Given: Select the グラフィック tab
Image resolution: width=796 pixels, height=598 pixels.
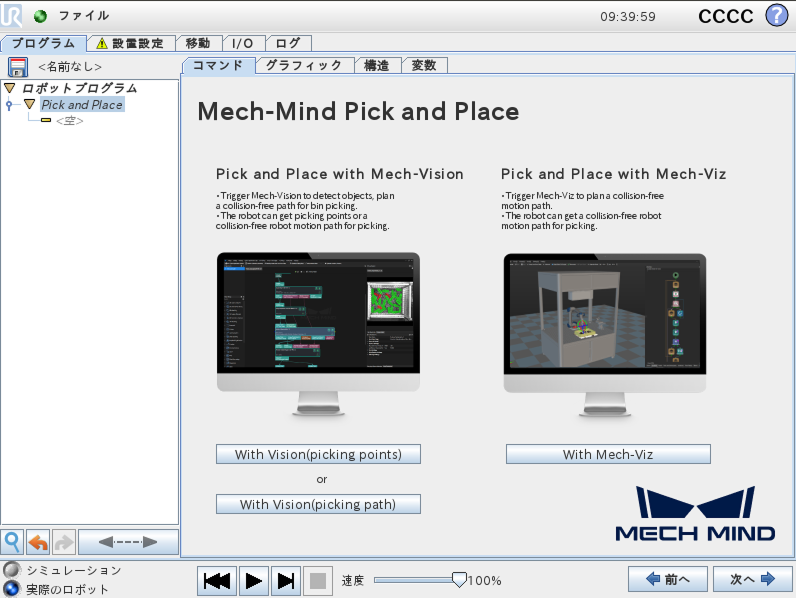Looking at the screenshot, I should click(x=304, y=65).
